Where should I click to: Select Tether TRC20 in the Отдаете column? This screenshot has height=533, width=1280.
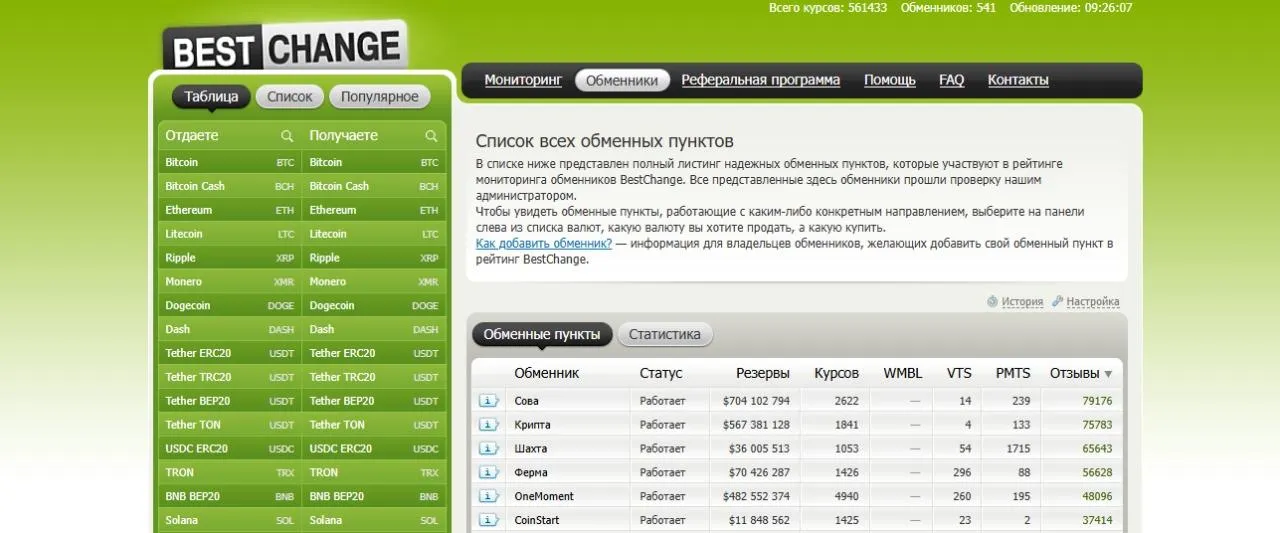point(230,377)
